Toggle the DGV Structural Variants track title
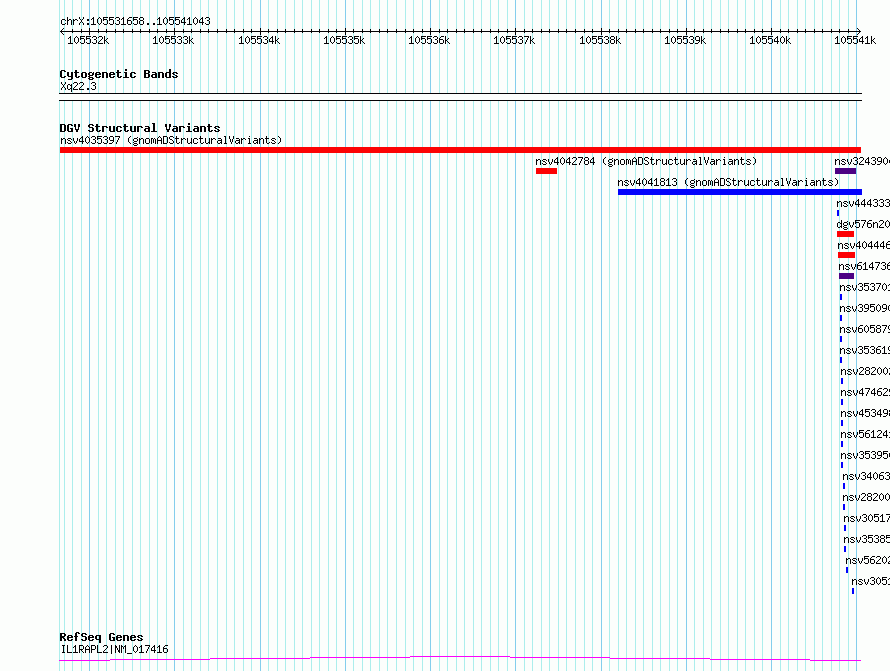This screenshot has width=890, height=671. click(x=140, y=128)
